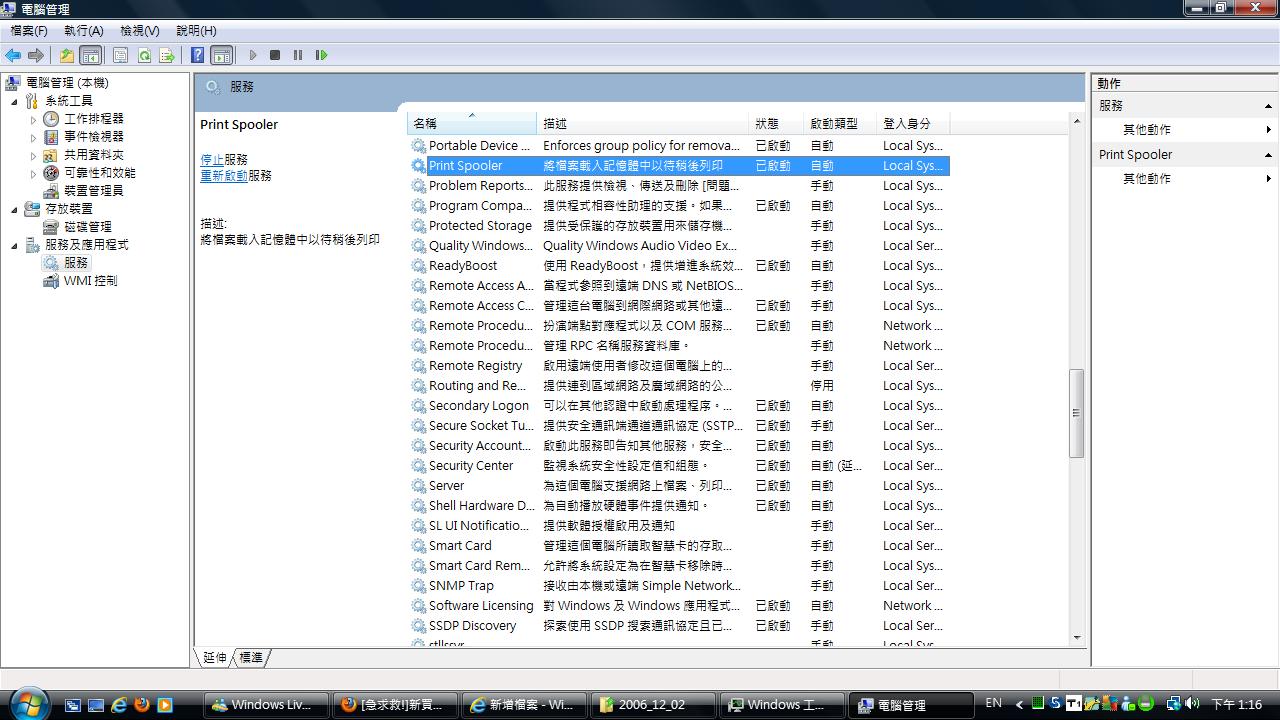Collapse the 系統工具 tree node
Image resolution: width=1280 pixels, height=720 pixels.
15,101
